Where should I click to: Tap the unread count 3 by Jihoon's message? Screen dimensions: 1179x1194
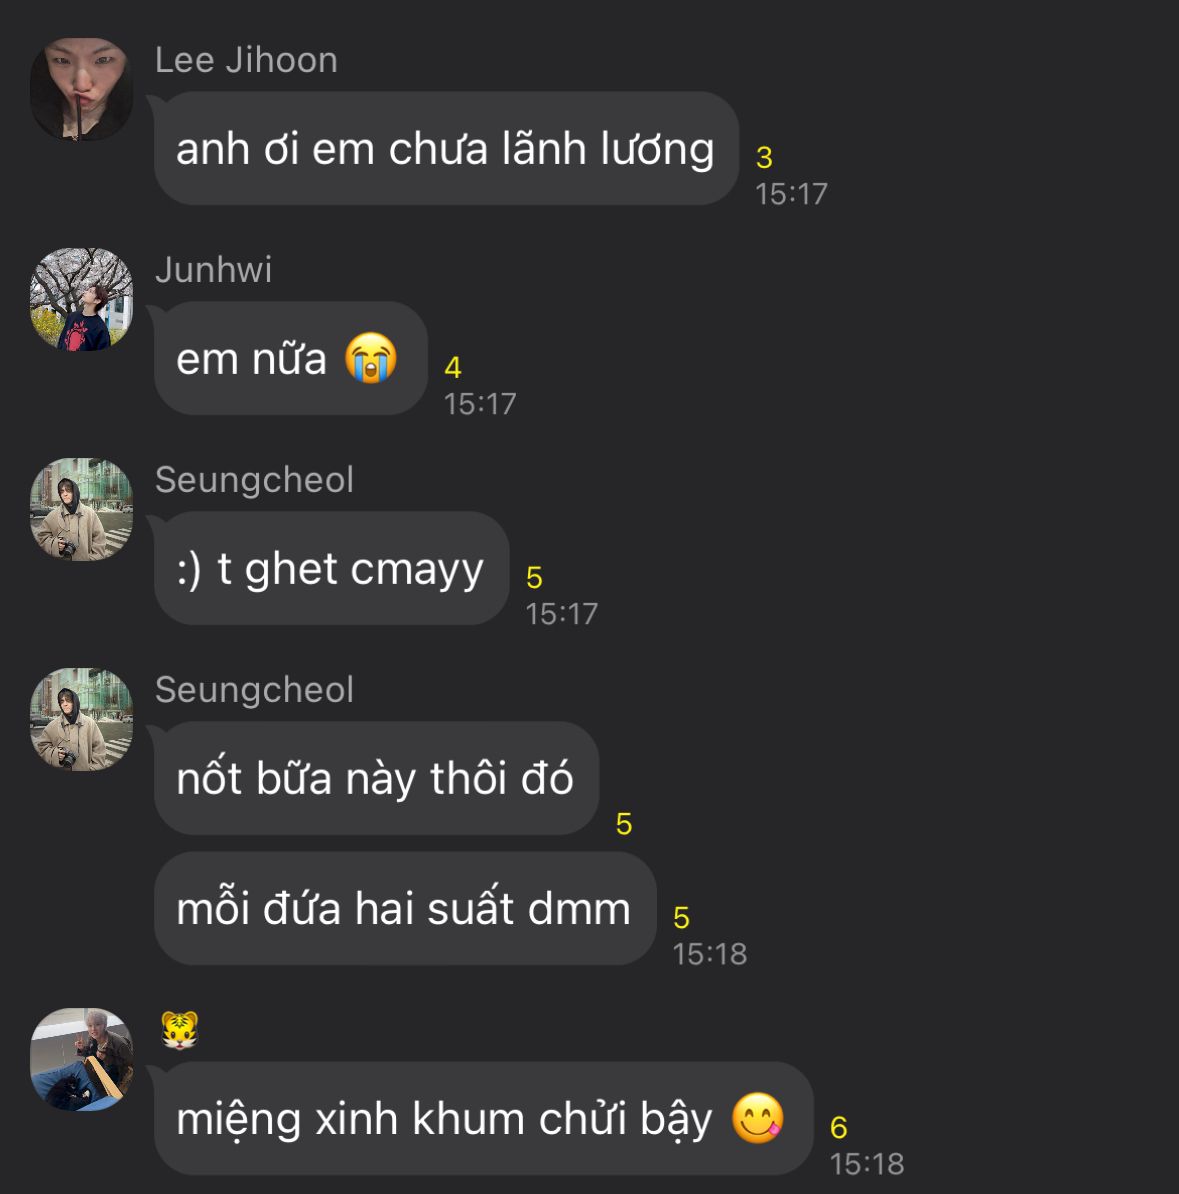click(x=764, y=158)
